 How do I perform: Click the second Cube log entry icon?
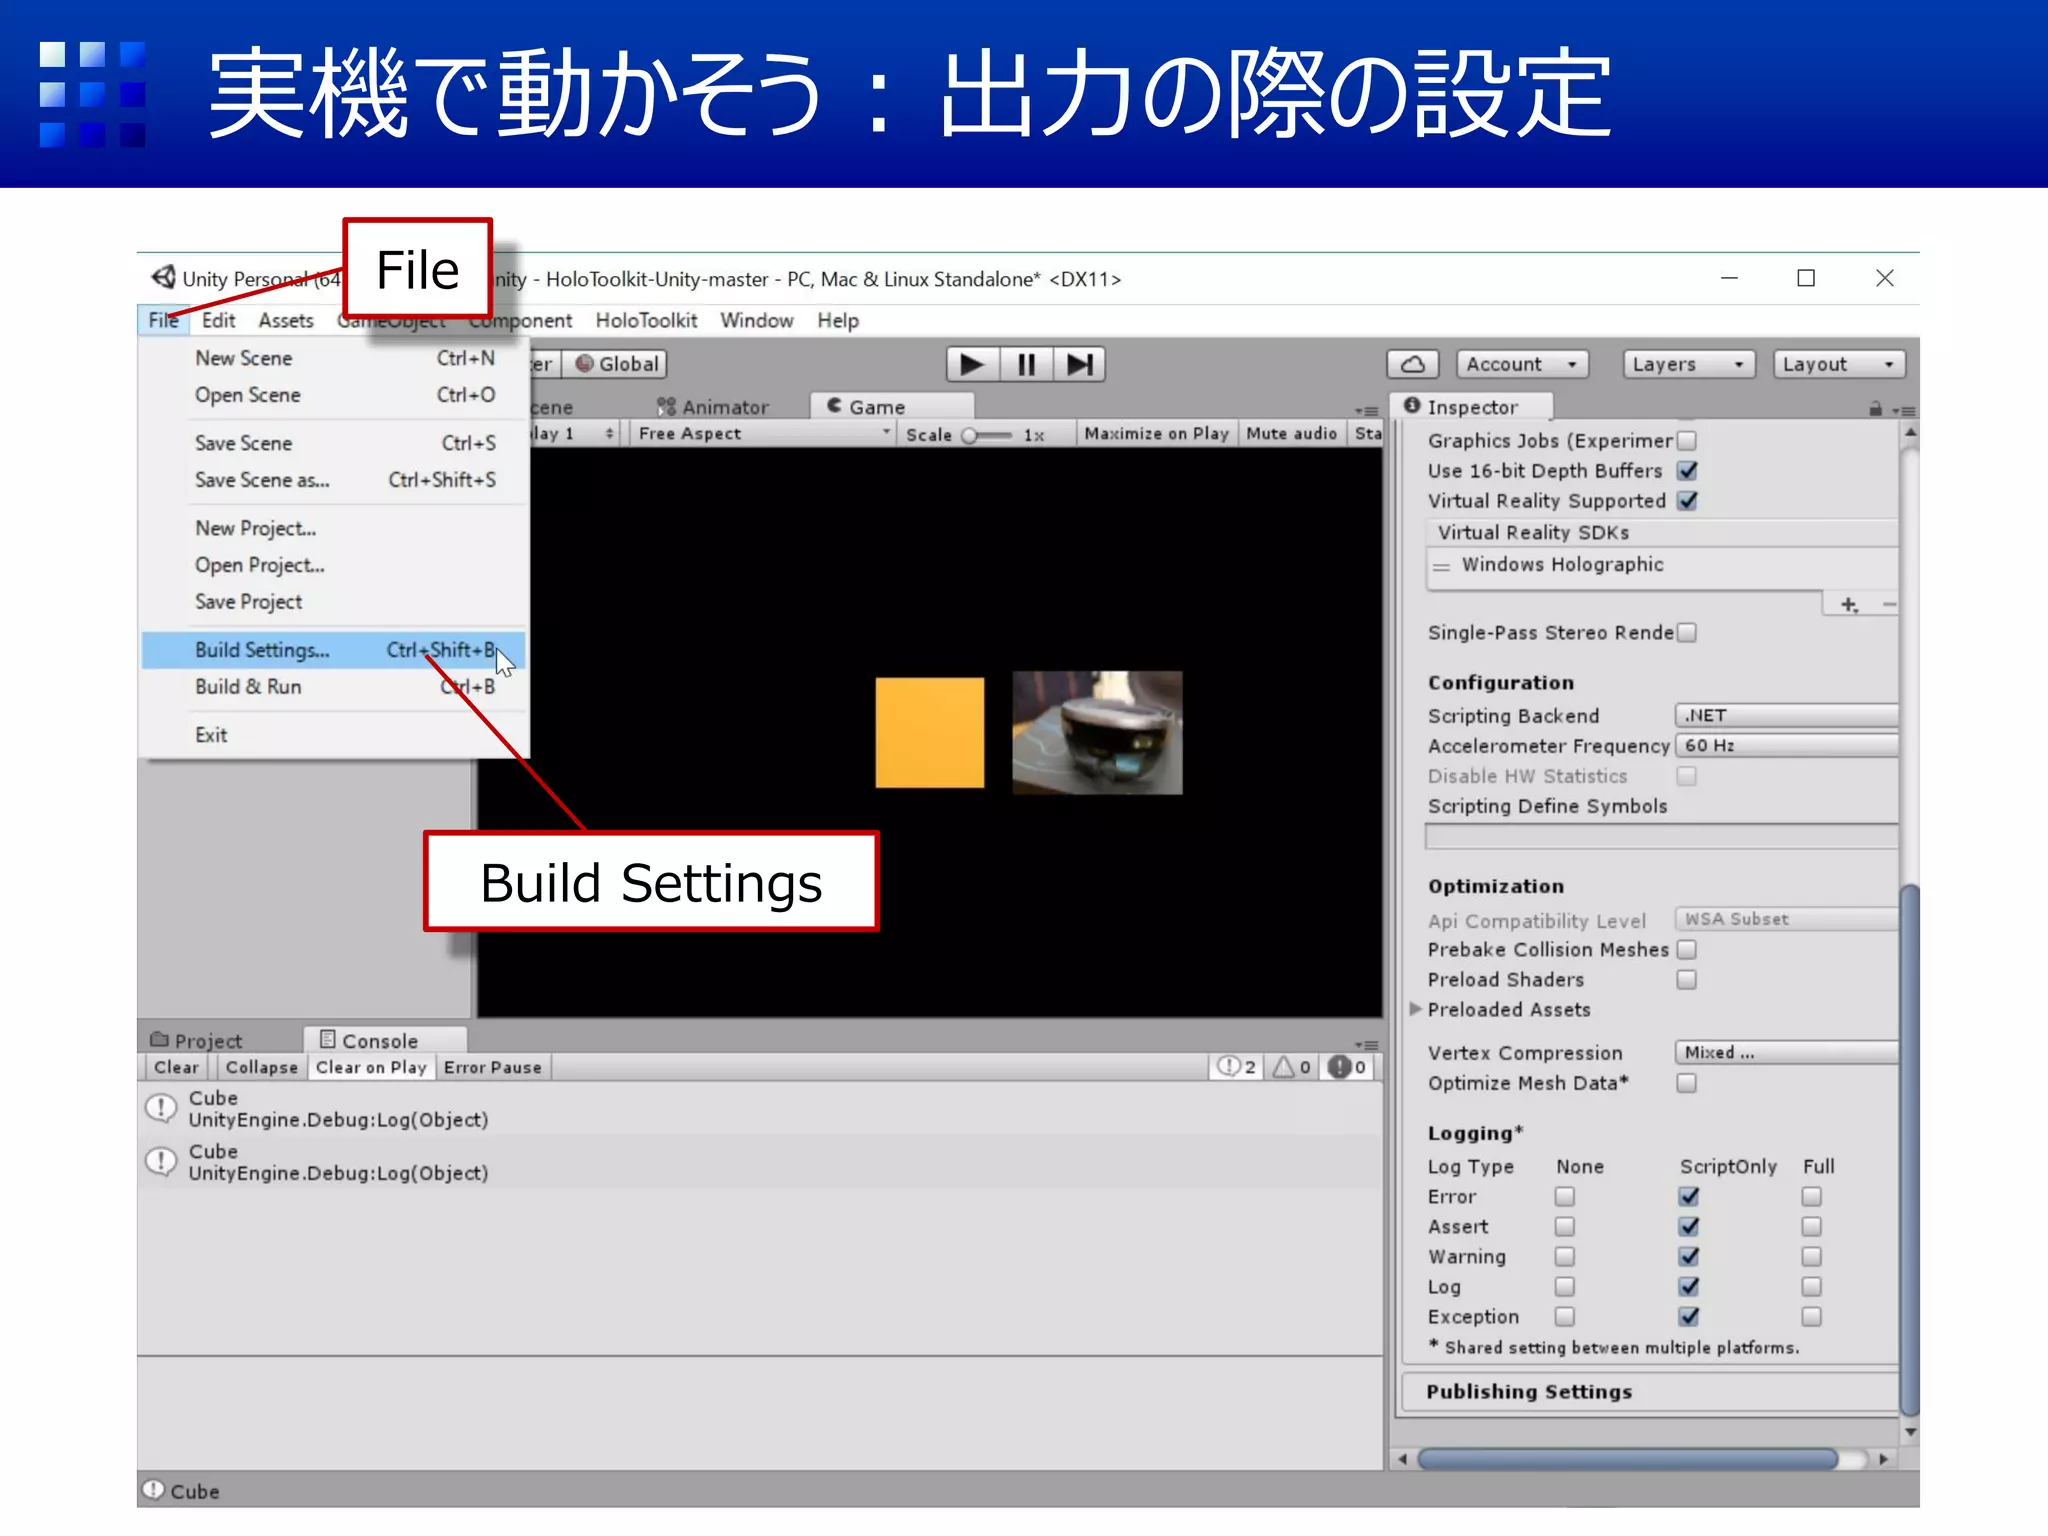point(161,1161)
